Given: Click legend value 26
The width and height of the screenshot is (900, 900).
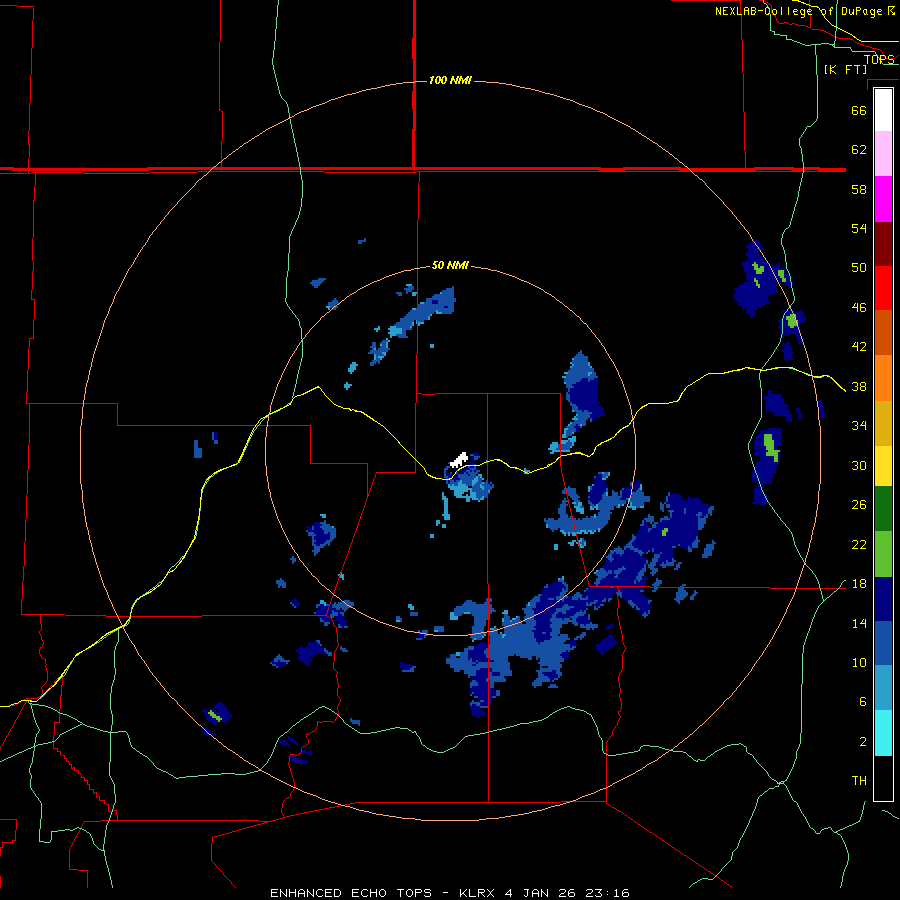Looking at the screenshot, I should (x=859, y=505).
